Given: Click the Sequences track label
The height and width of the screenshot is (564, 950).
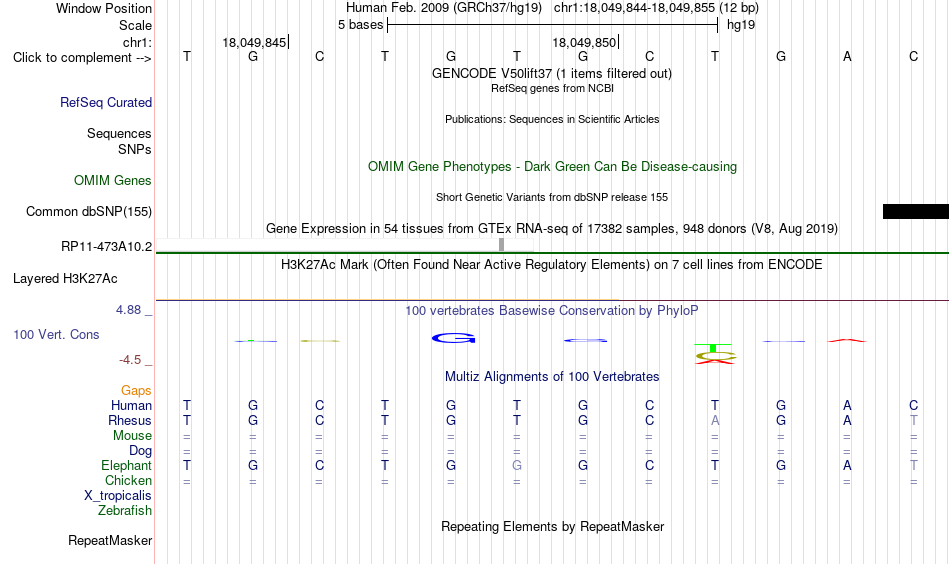Looking at the screenshot, I should (x=119, y=133).
